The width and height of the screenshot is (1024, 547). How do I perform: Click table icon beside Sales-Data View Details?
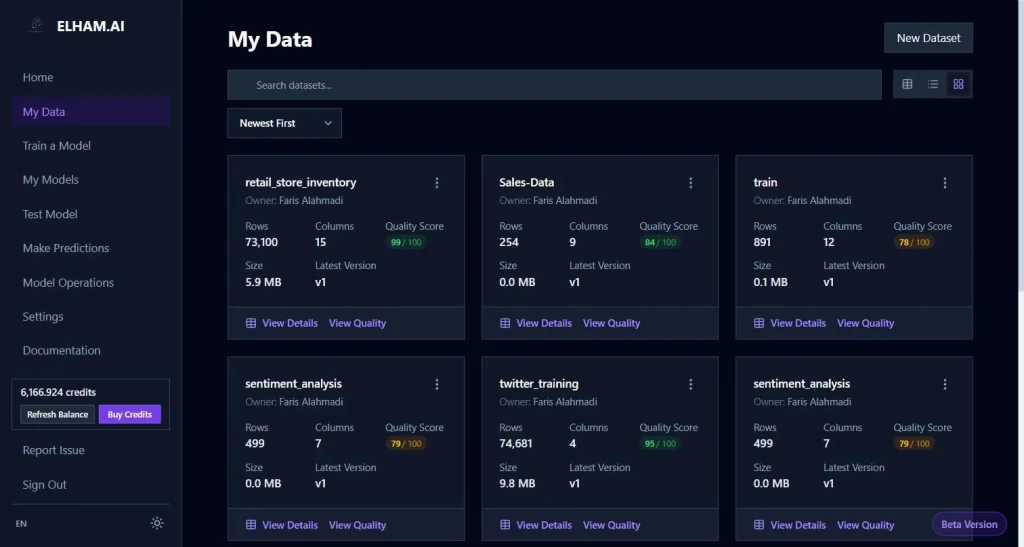505,323
